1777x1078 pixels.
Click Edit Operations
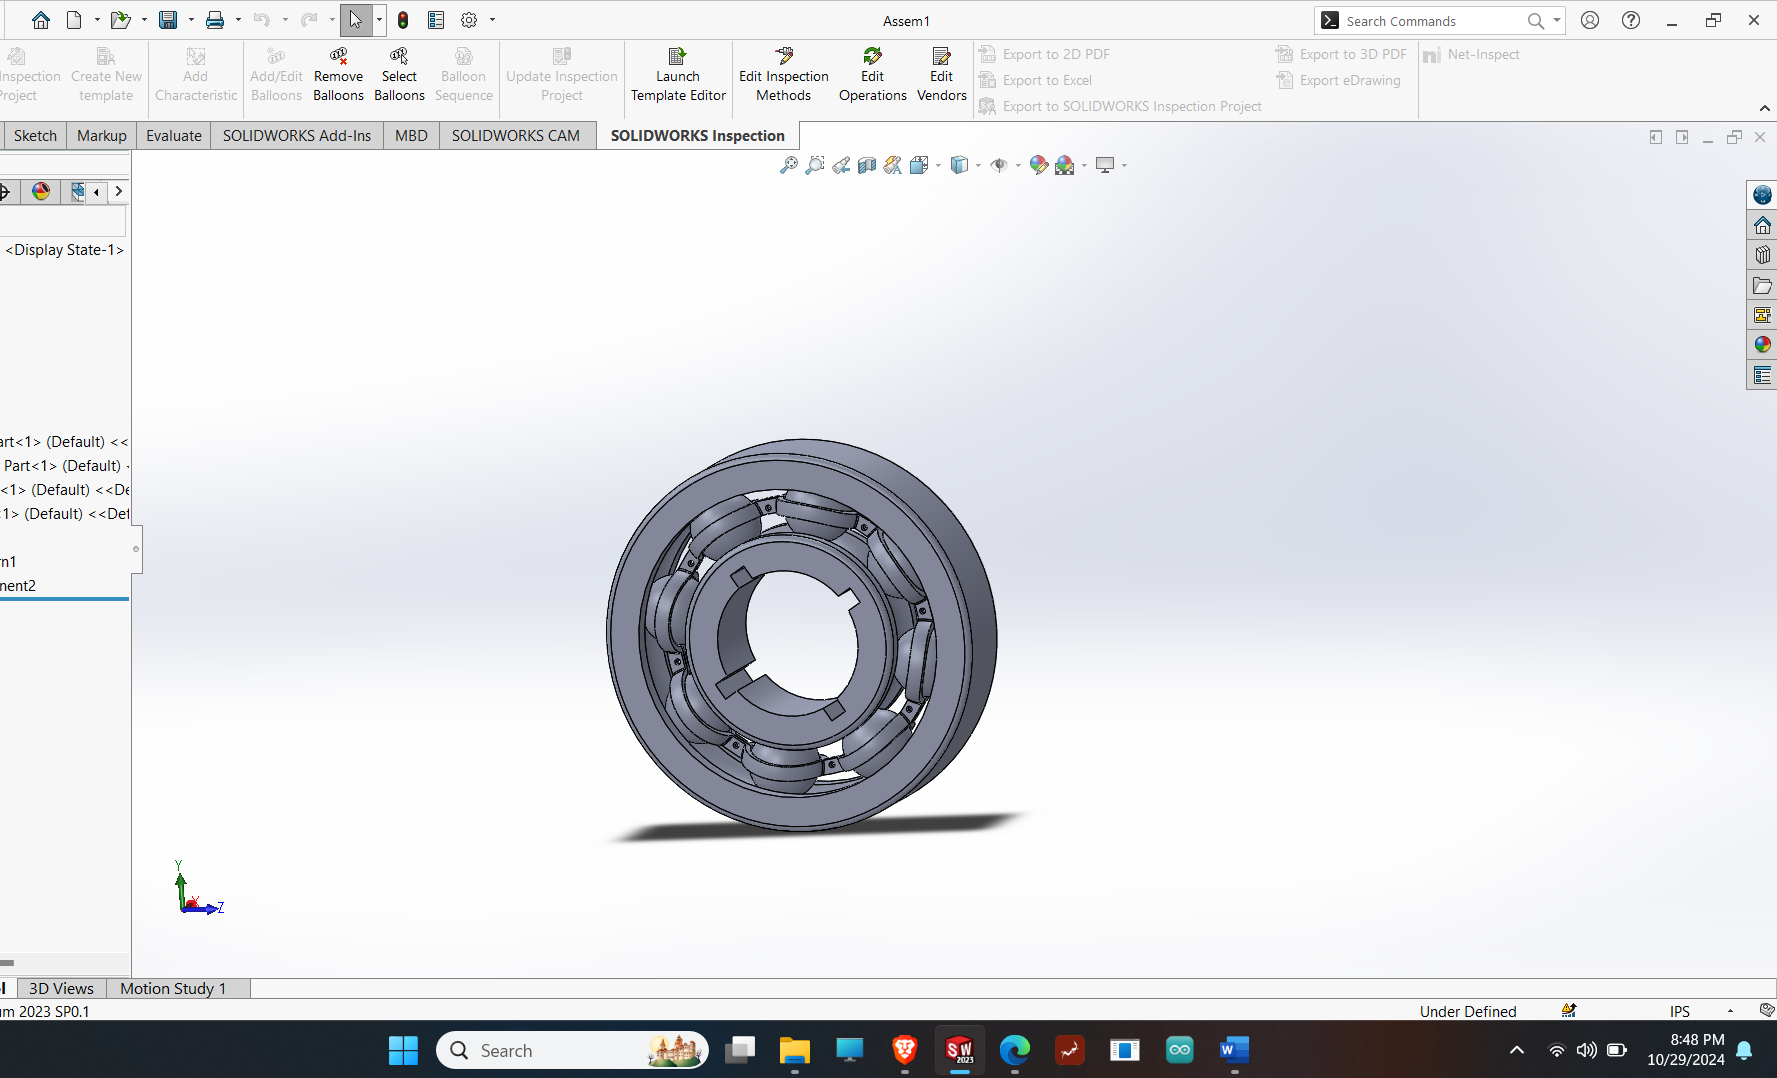coord(873,75)
